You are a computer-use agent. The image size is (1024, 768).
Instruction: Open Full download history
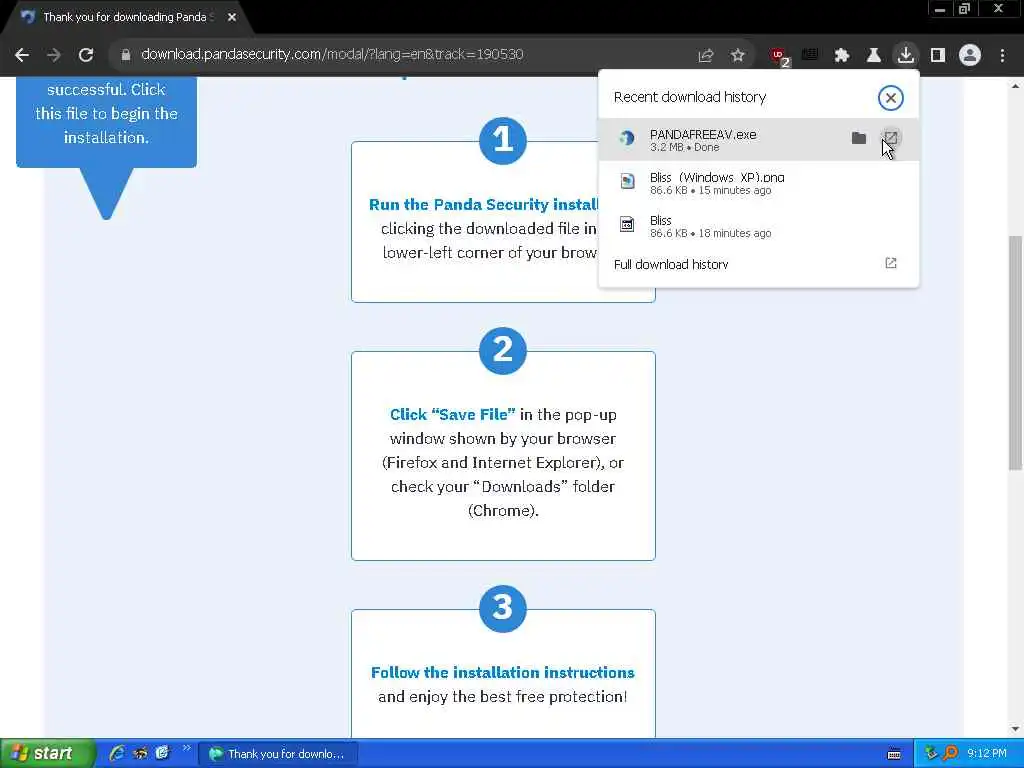(x=758, y=264)
